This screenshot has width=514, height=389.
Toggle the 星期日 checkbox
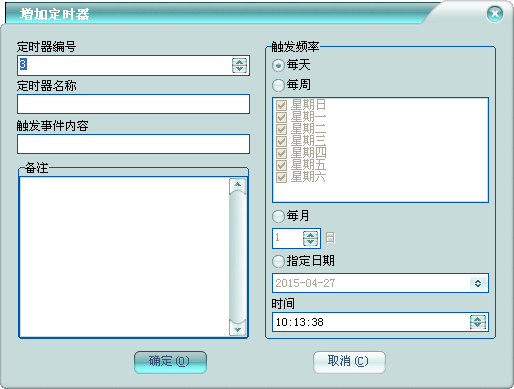(281, 105)
